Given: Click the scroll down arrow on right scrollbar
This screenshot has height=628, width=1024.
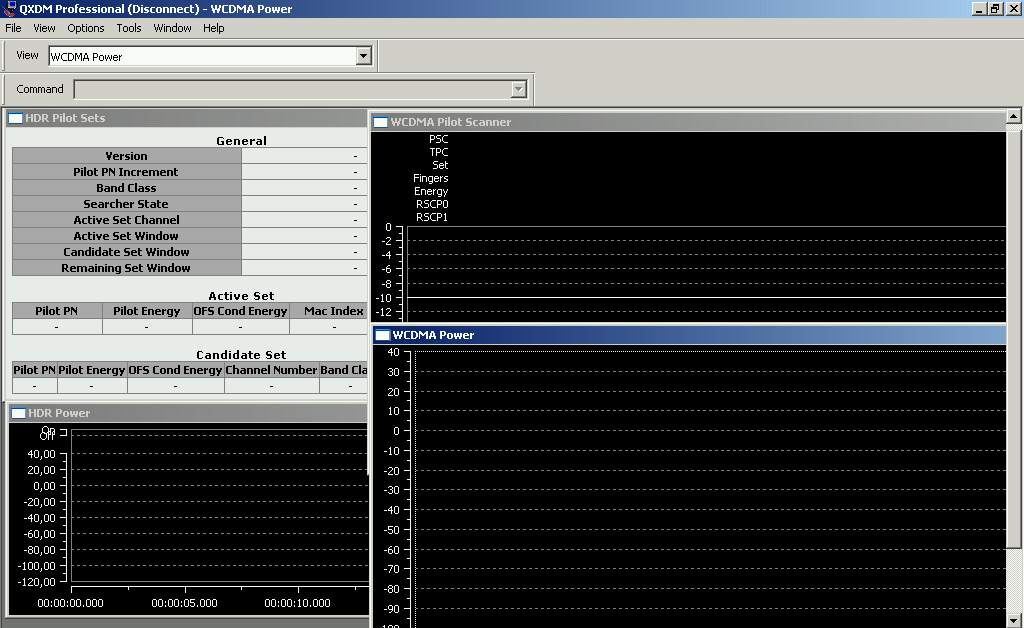Looking at the screenshot, I should (1014, 621).
